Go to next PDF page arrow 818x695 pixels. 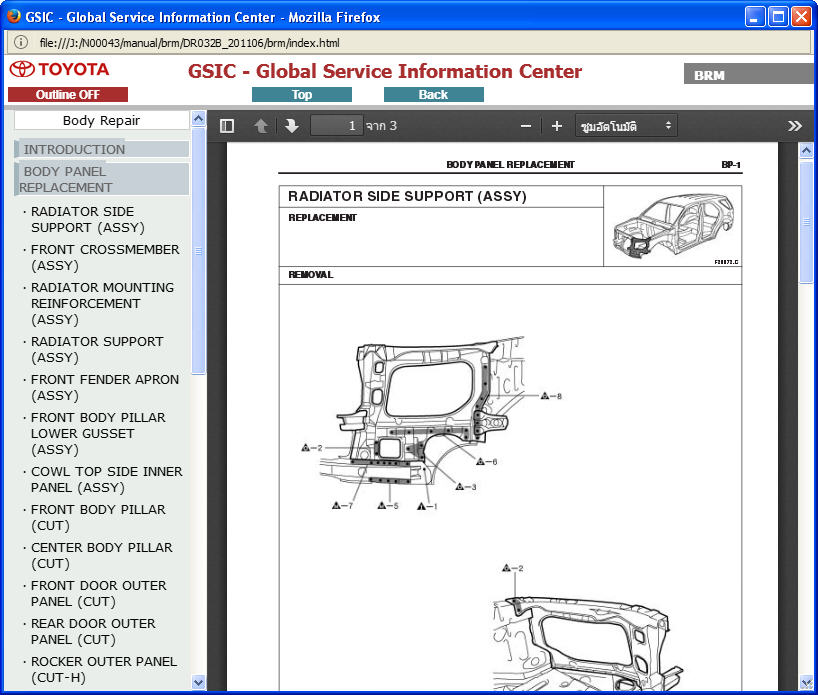coord(292,126)
